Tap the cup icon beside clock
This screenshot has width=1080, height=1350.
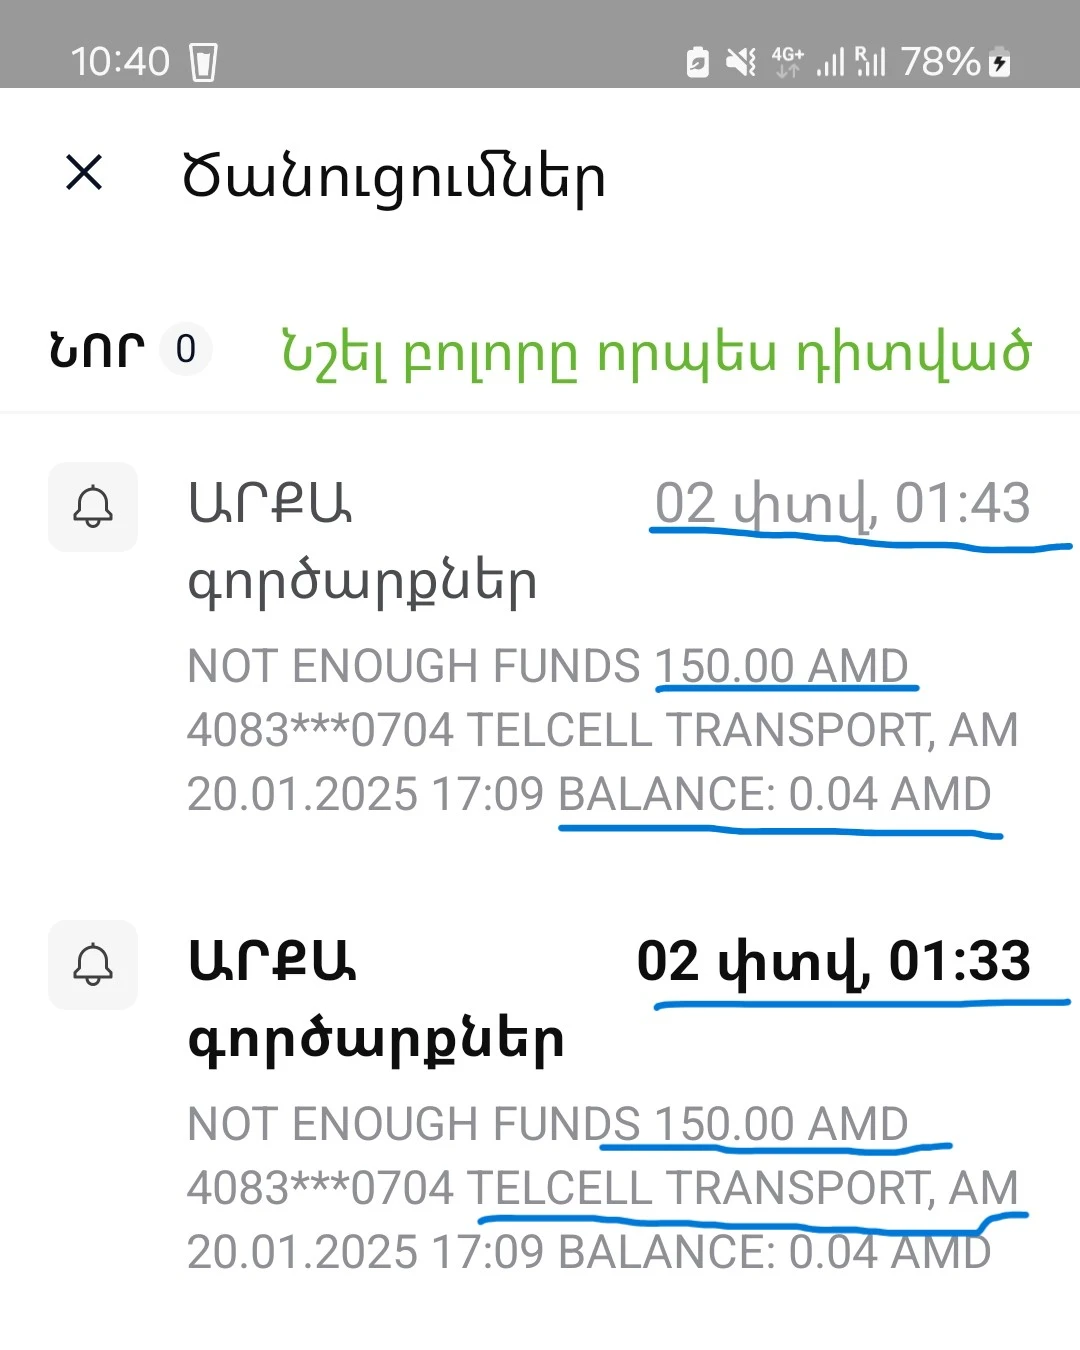(x=203, y=62)
